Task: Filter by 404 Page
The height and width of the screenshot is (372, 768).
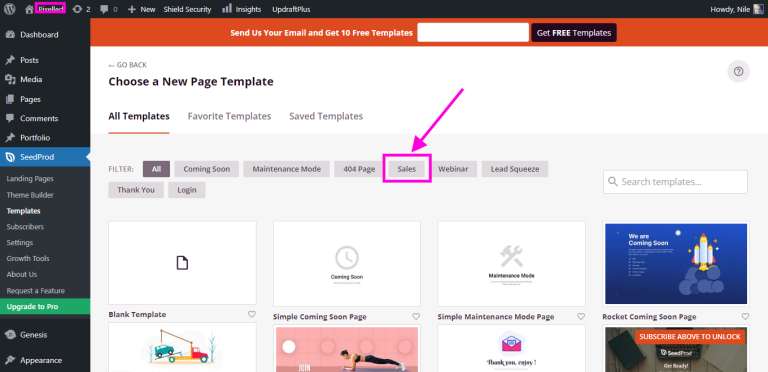Action: pyautogui.click(x=359, y=169)
